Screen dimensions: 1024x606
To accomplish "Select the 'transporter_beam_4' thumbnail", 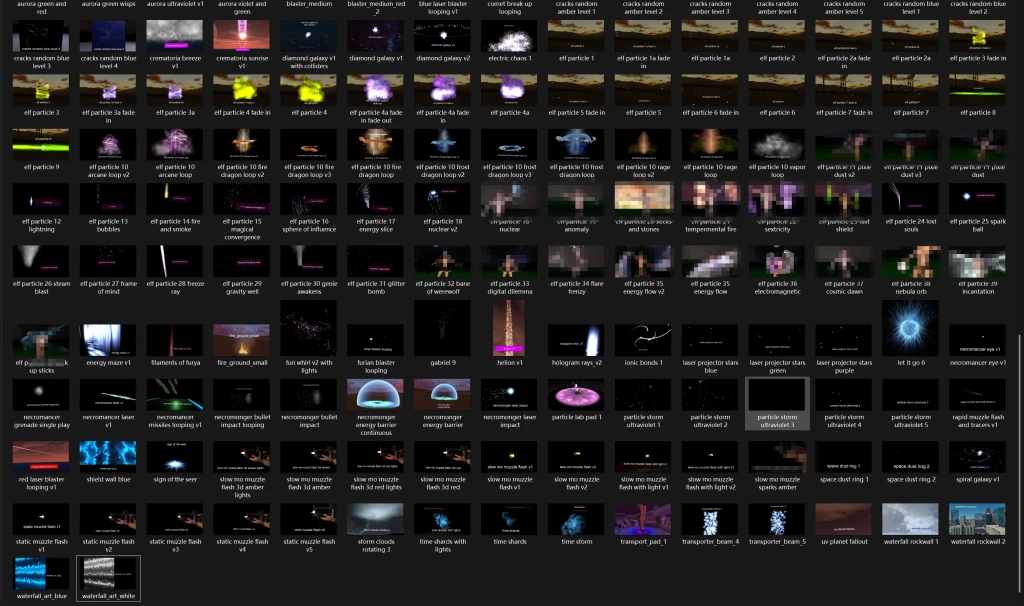I will click(710, 518).
